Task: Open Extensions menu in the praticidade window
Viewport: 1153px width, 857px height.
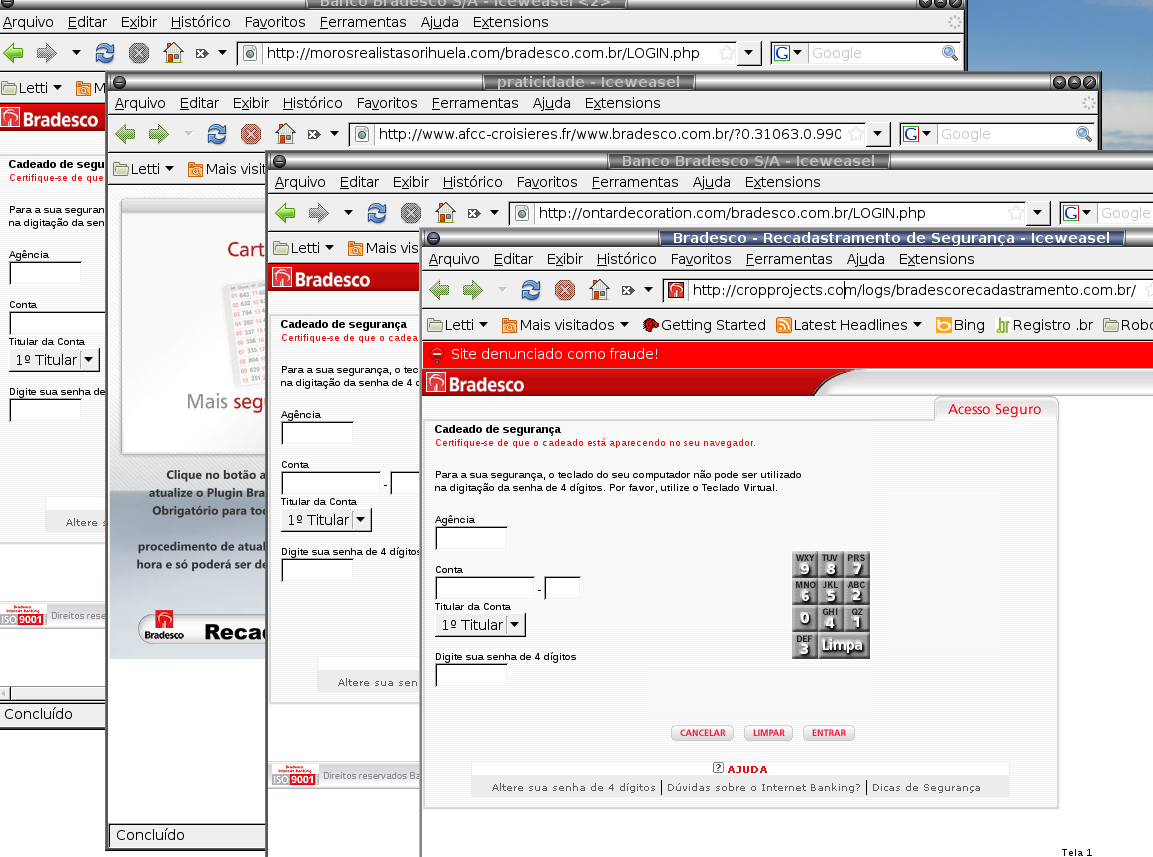Action: coord(622,103)
